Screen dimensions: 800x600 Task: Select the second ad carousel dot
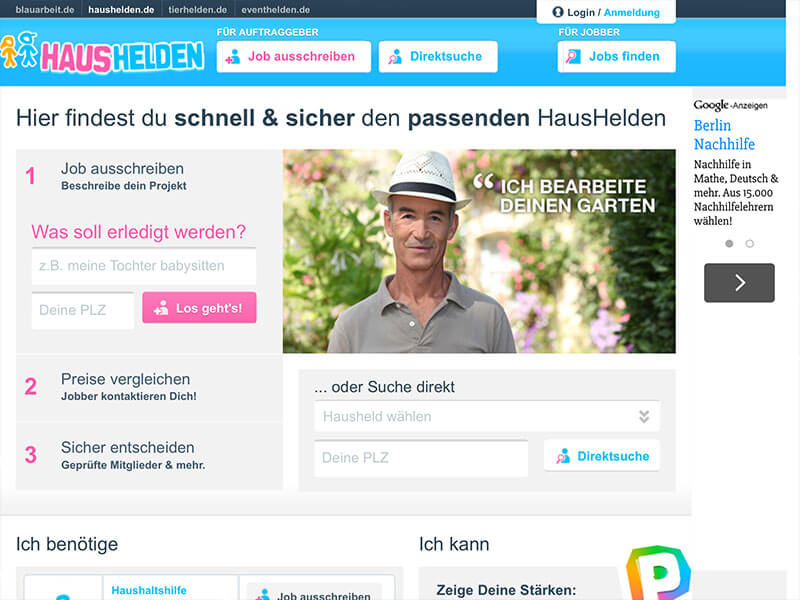(x=749, y=244)
